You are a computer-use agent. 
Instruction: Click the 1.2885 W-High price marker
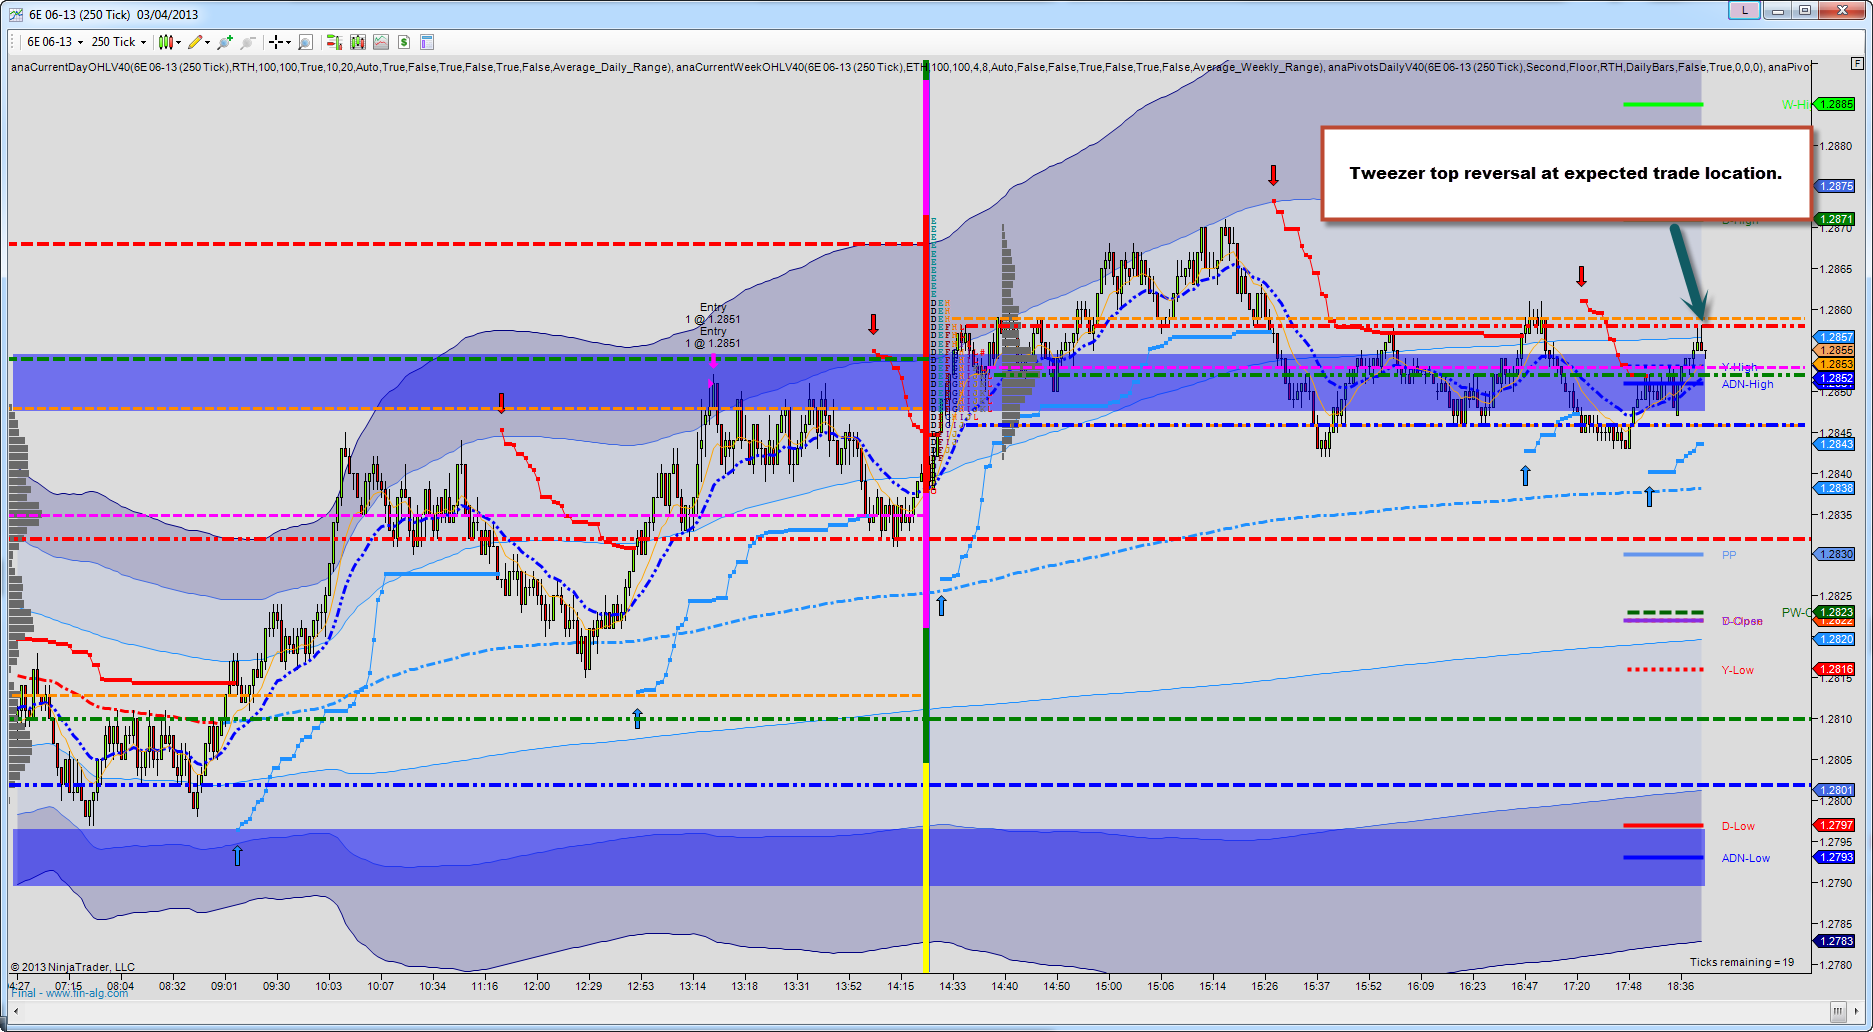point(1836,104)
